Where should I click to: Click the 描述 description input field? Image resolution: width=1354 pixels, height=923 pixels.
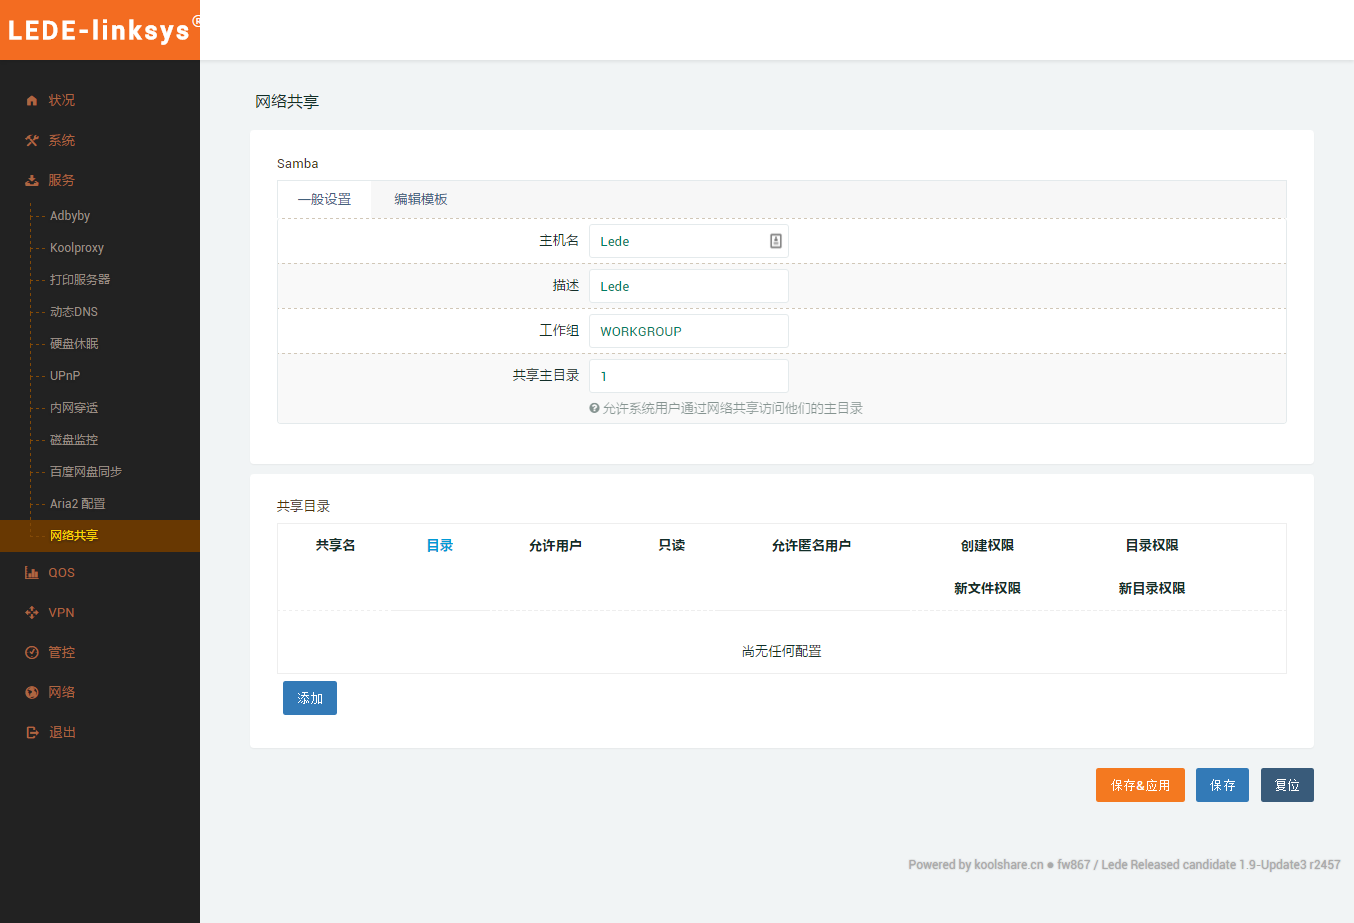point(688,286)
